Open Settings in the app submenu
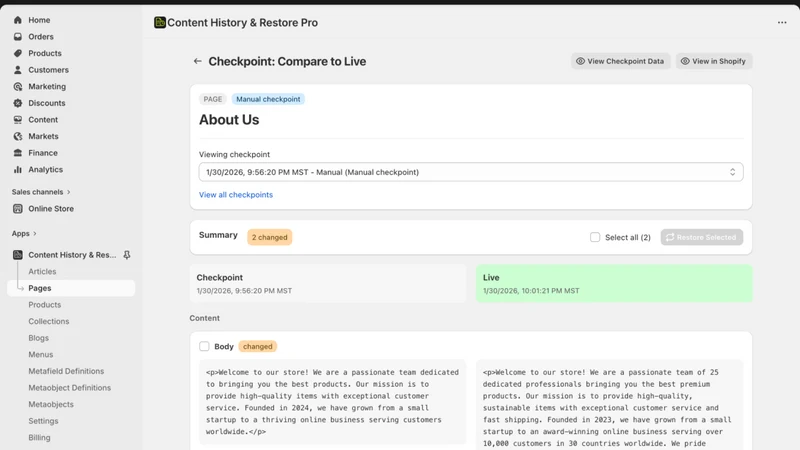 [x=43, y=421]
